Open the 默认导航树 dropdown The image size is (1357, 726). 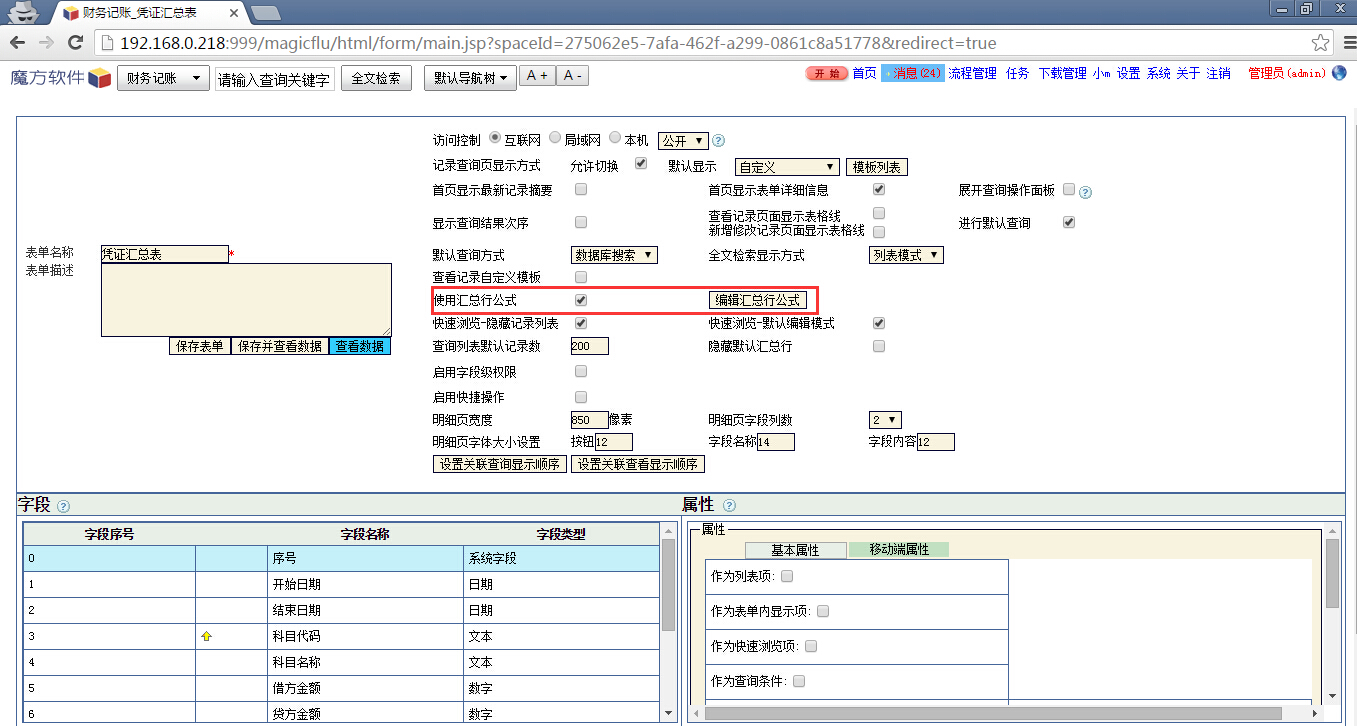click(x=470, y=78)
